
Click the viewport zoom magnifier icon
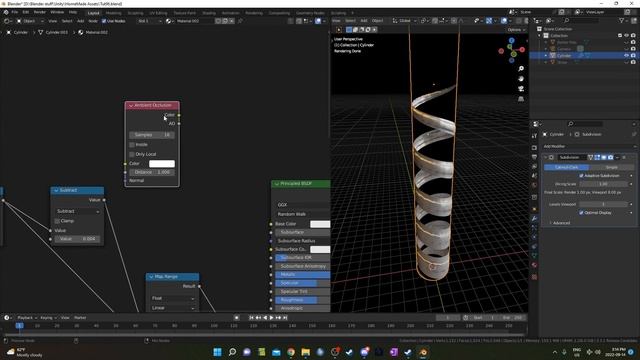click(x=521, y=69)
